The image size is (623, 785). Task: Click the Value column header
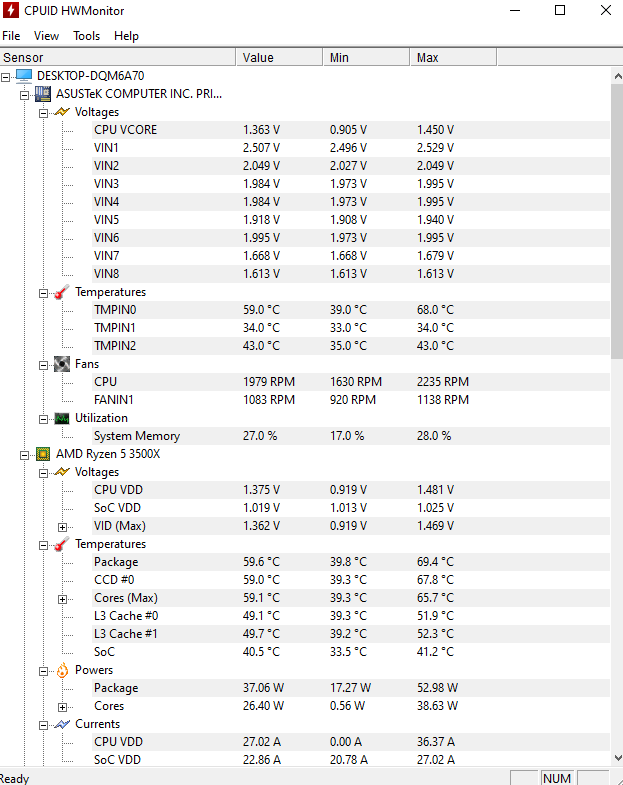click(x=279, y=58)
